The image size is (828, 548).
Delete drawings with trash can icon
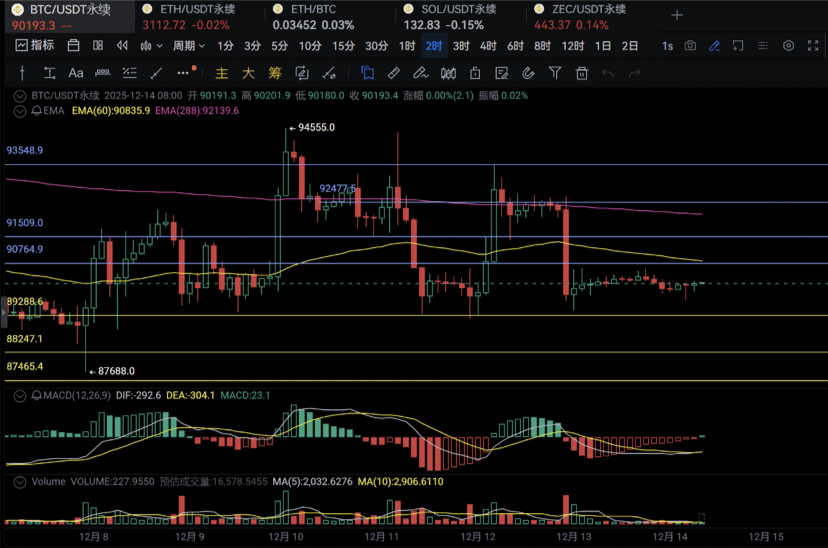[x=581, y=73]
